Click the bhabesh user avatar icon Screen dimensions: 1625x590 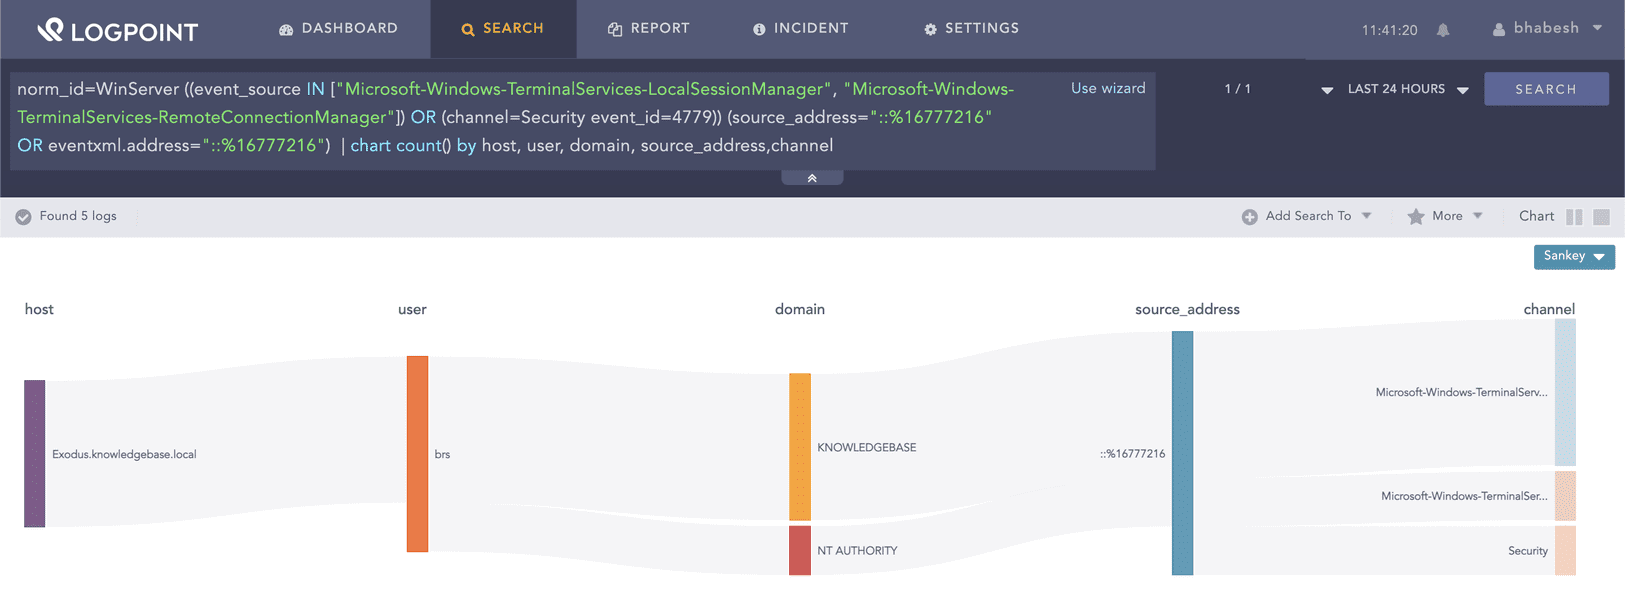(x=1498, y=29)
